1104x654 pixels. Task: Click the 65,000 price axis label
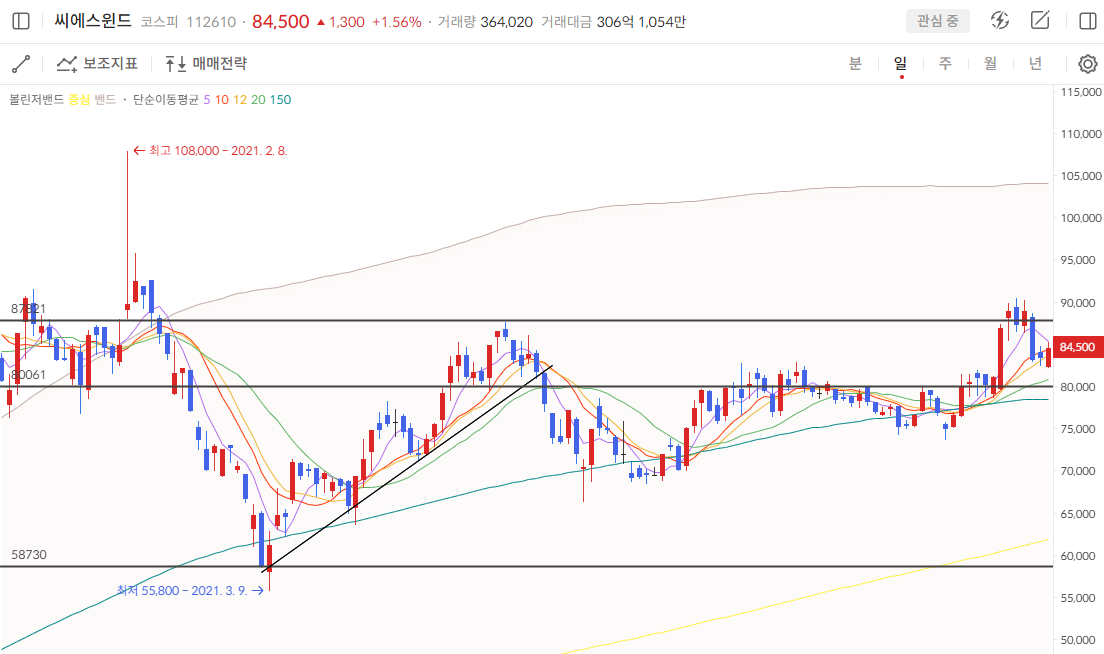click(1078, 514)
